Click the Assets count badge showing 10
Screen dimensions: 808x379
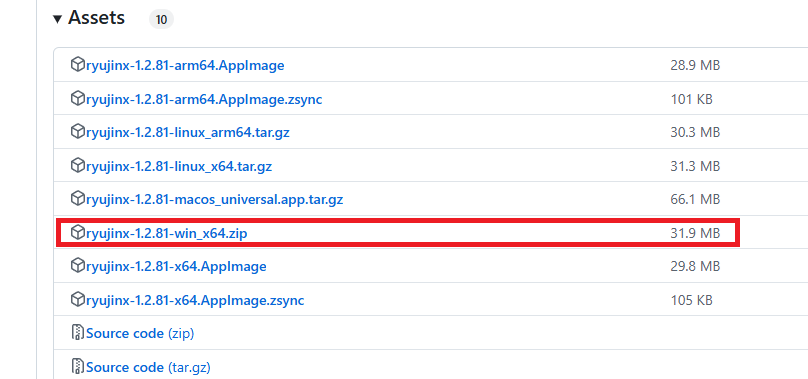pyautogui.click(x=161, y=20)
